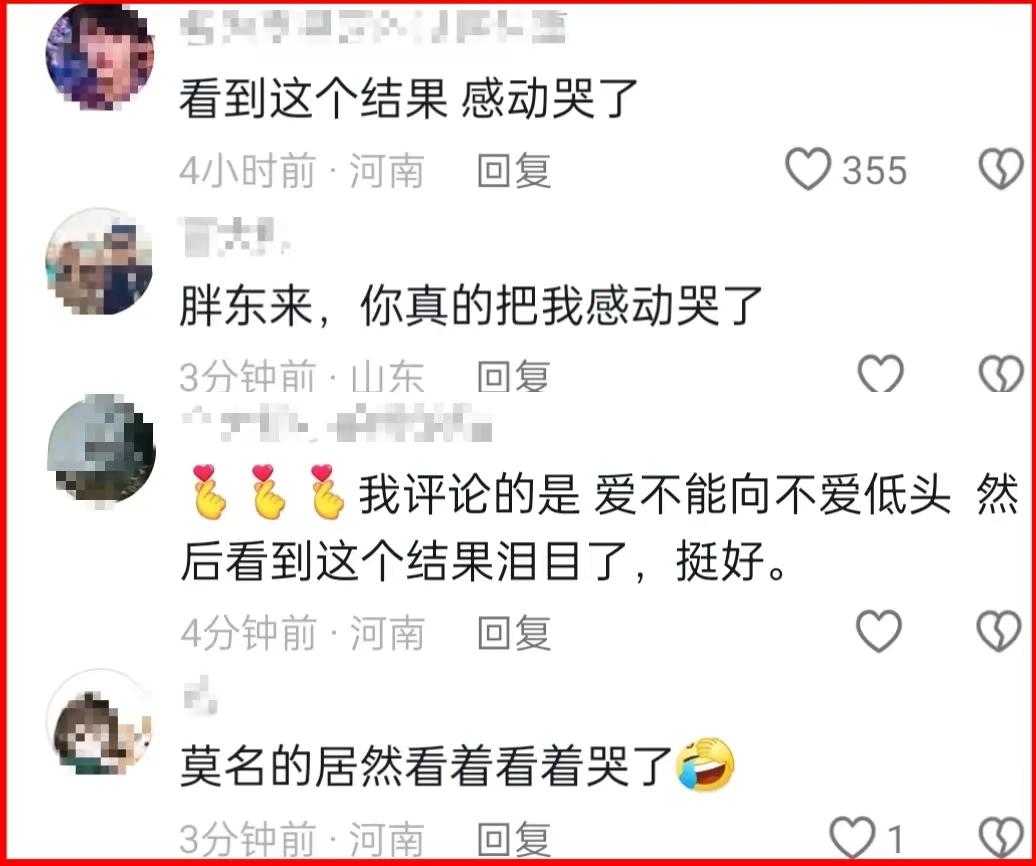1036x866 pixels.
Task: Like the 莫名的居然看着看着哭了 comment
Action: (852, 838)
